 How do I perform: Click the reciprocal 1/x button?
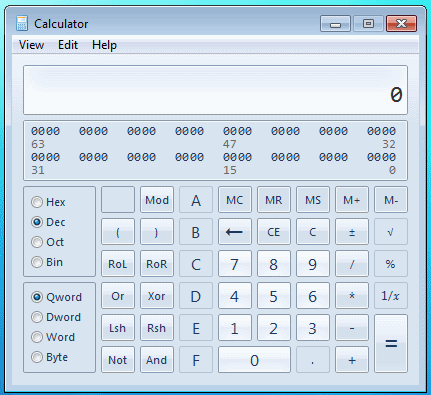click(x=391, y=296)
